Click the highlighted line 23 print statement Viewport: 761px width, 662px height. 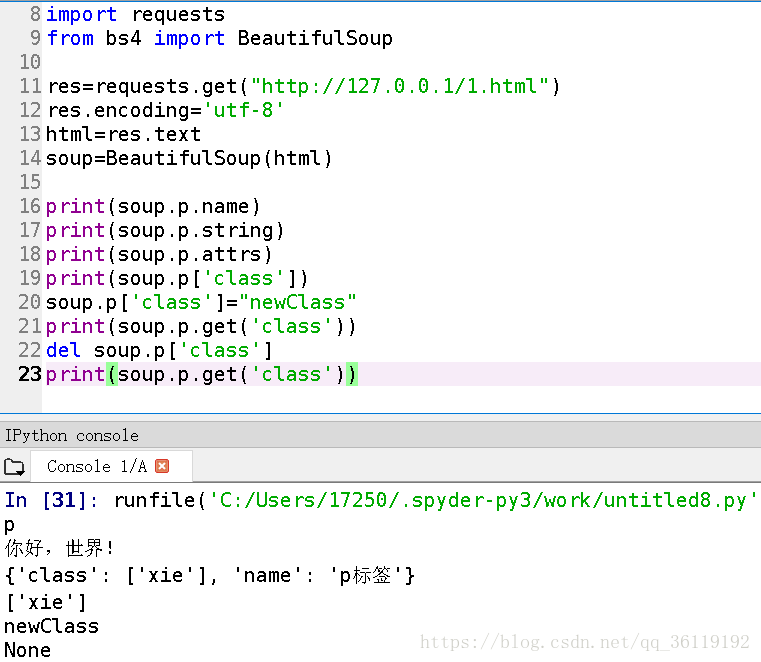click(201, 374)
